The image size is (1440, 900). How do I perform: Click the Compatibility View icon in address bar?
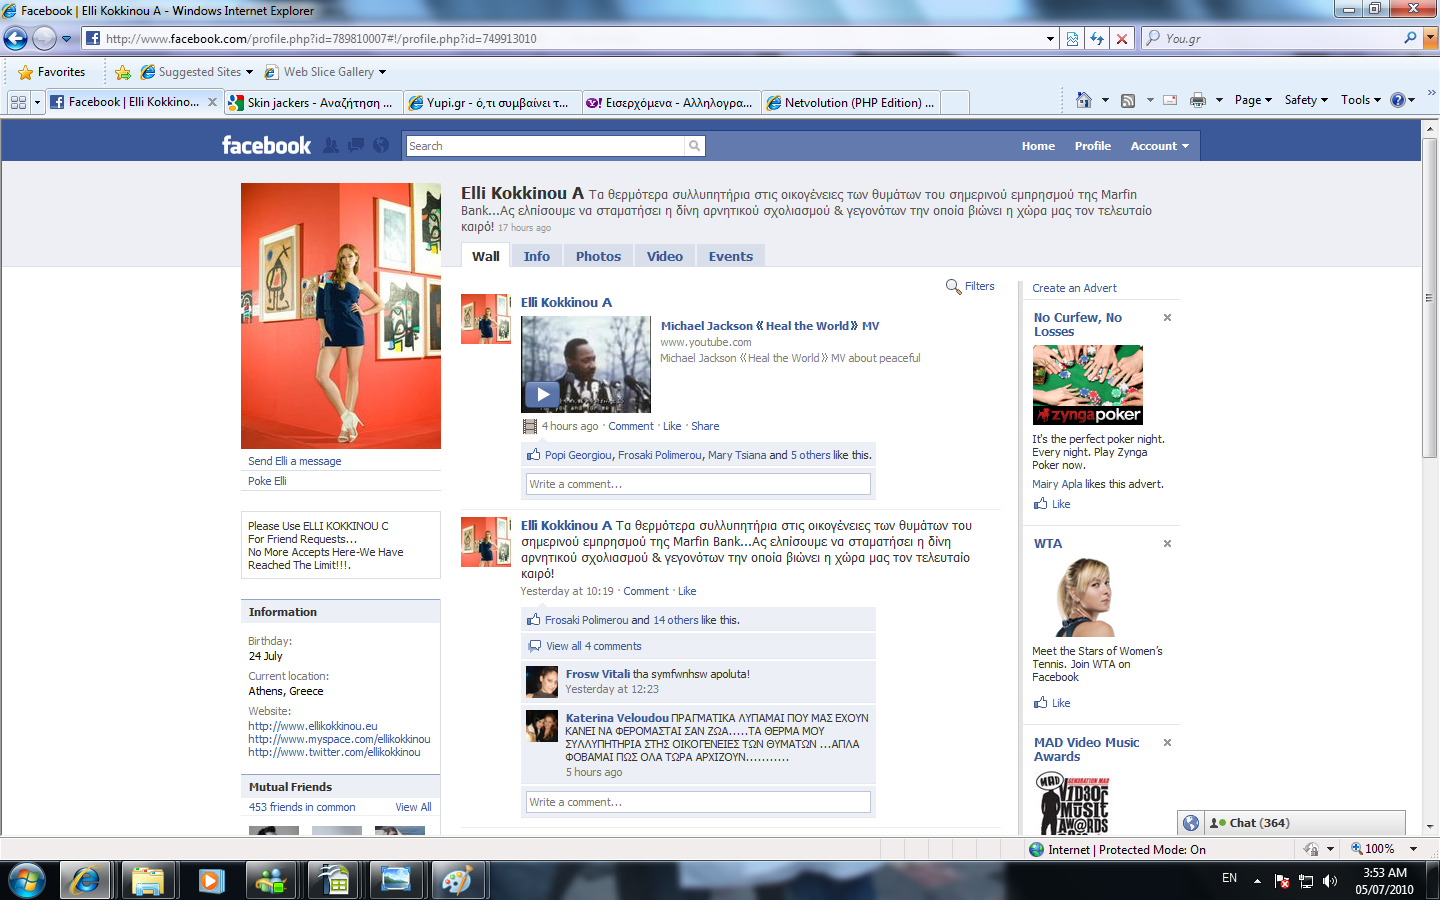point(1072,38)
